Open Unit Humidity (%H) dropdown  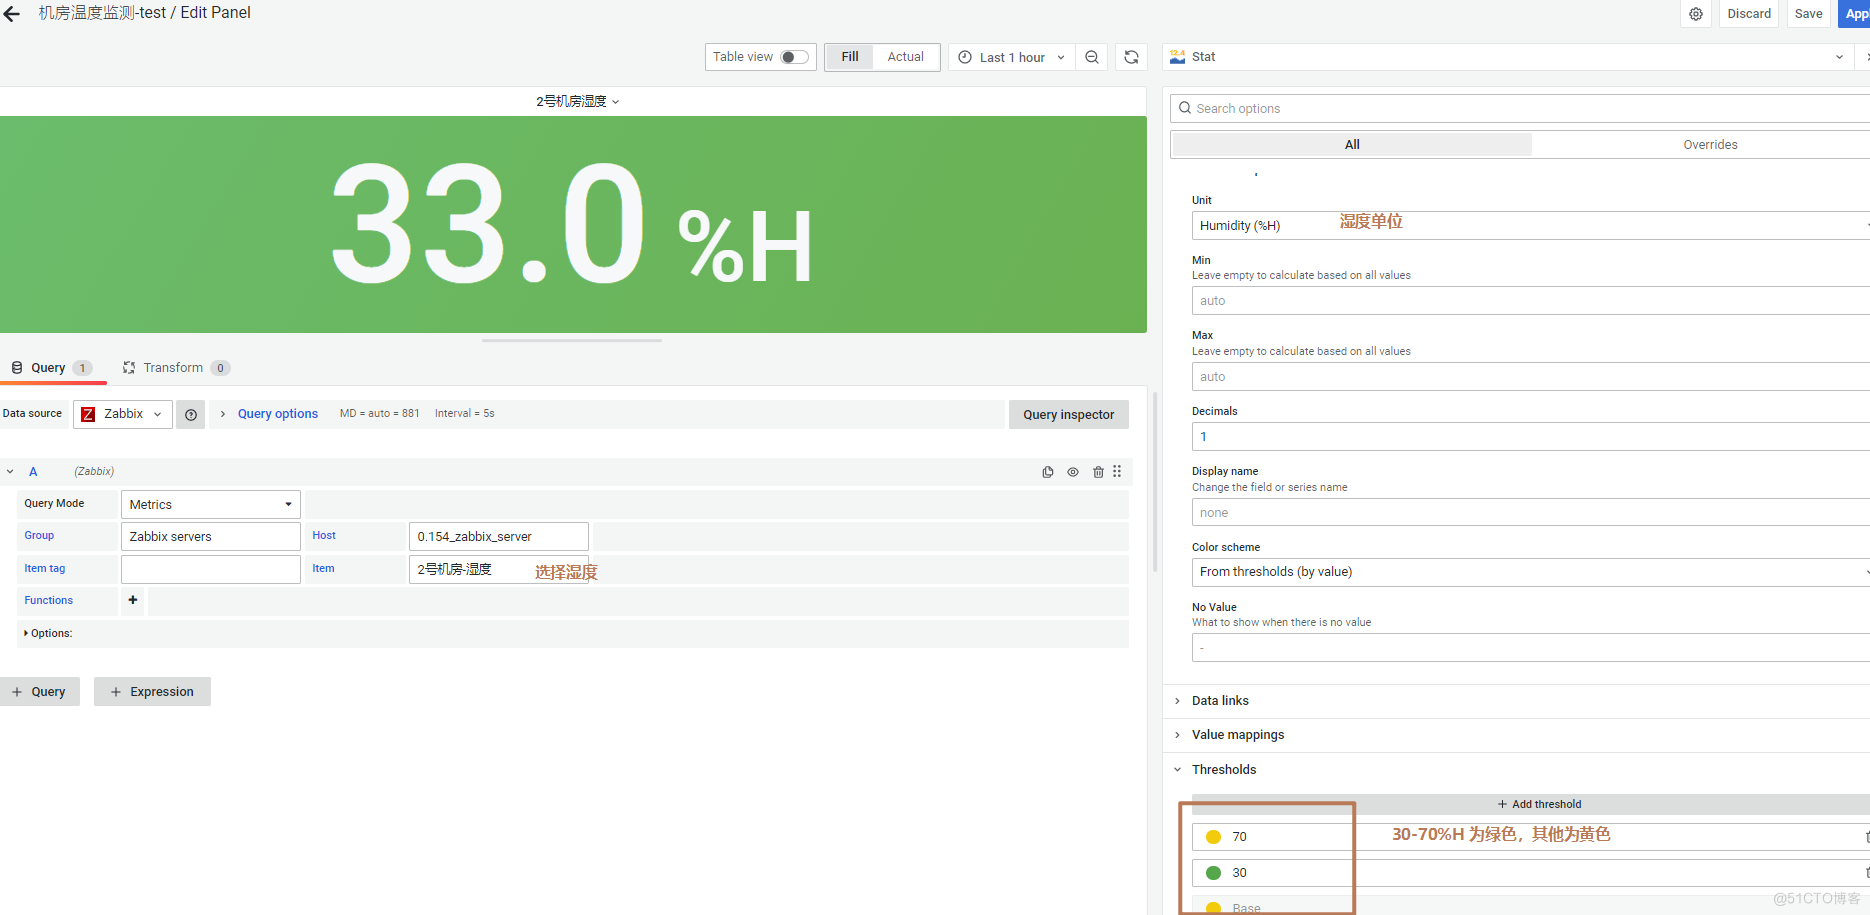[x=1531, y=225]
